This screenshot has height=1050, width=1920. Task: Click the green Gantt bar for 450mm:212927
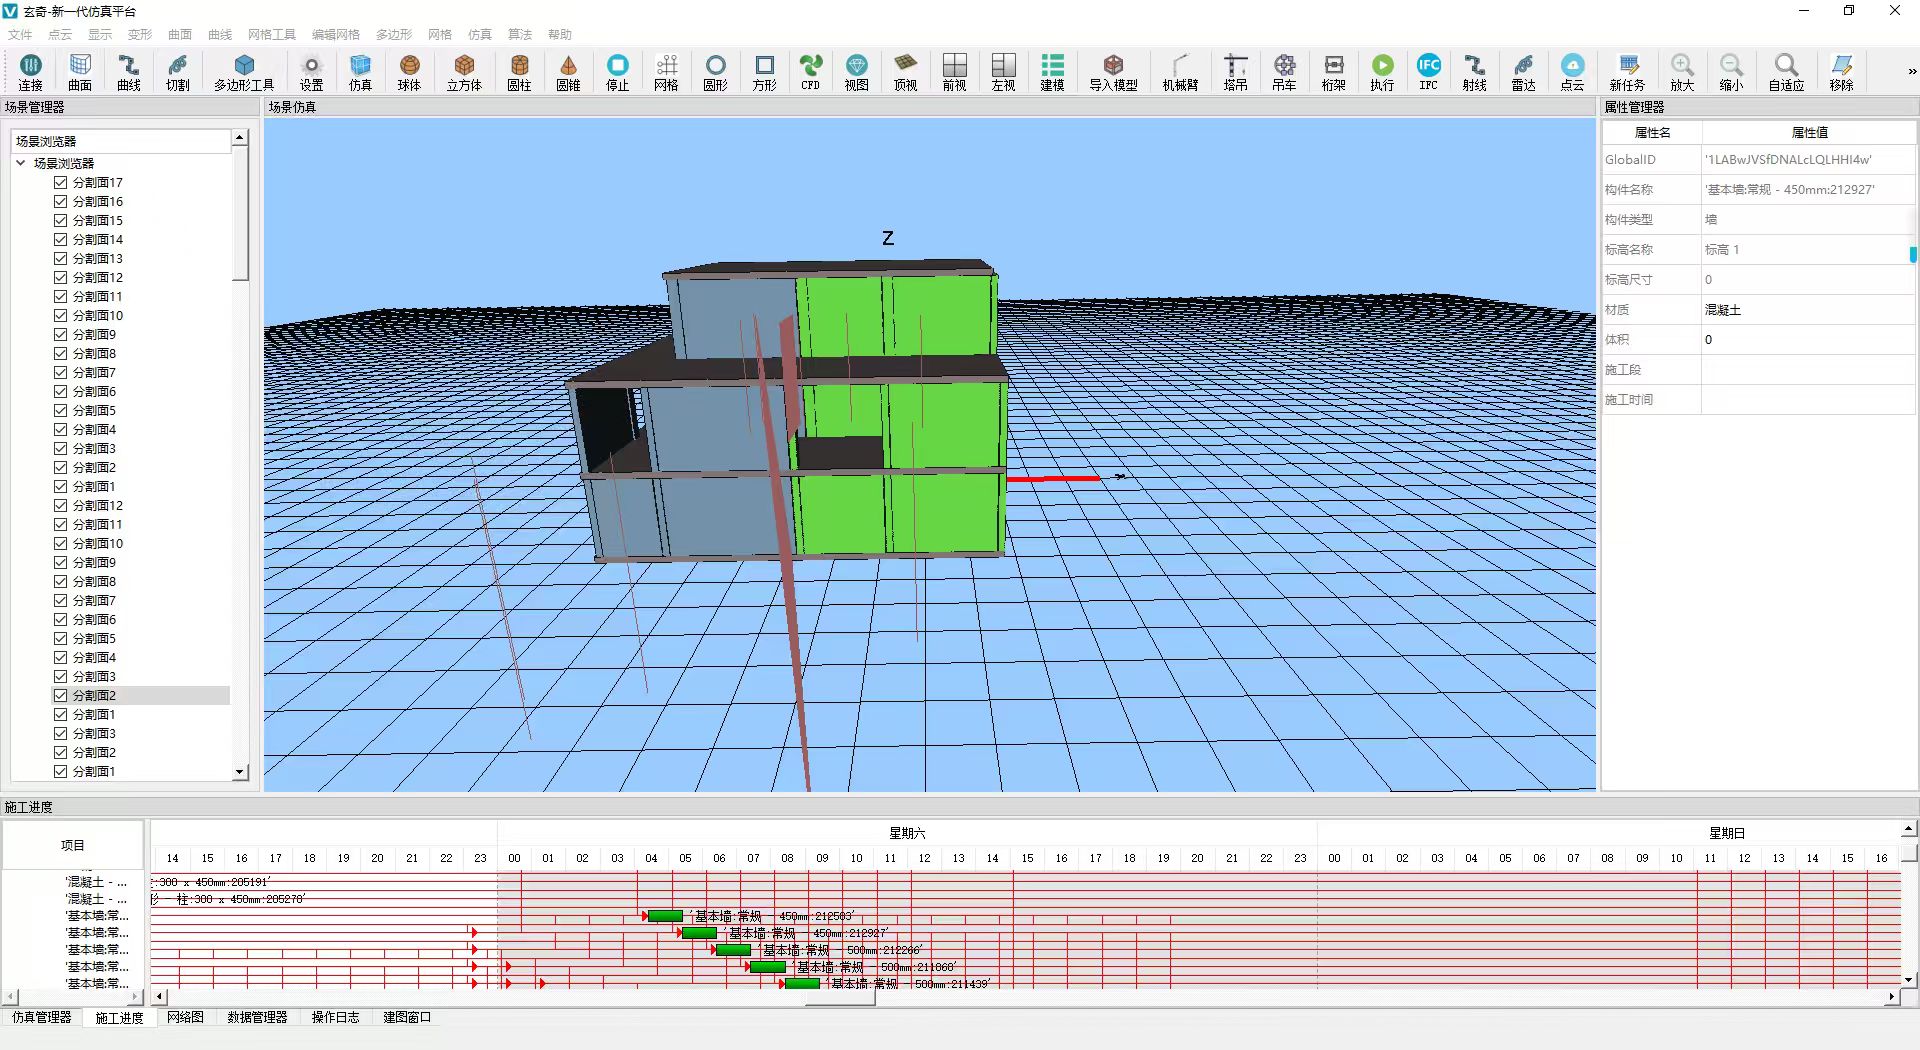click(x=699, y=933)
